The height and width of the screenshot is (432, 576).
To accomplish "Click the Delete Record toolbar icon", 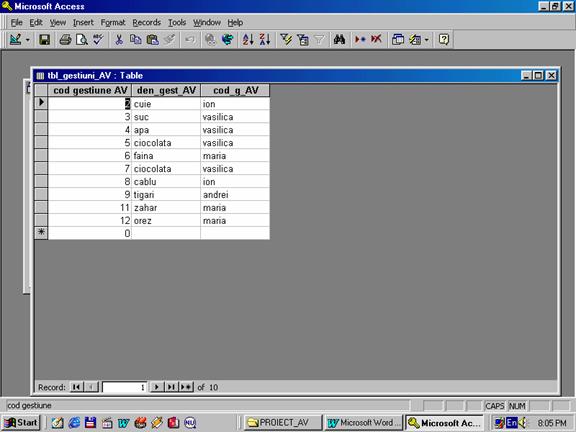I will point(376,39).
